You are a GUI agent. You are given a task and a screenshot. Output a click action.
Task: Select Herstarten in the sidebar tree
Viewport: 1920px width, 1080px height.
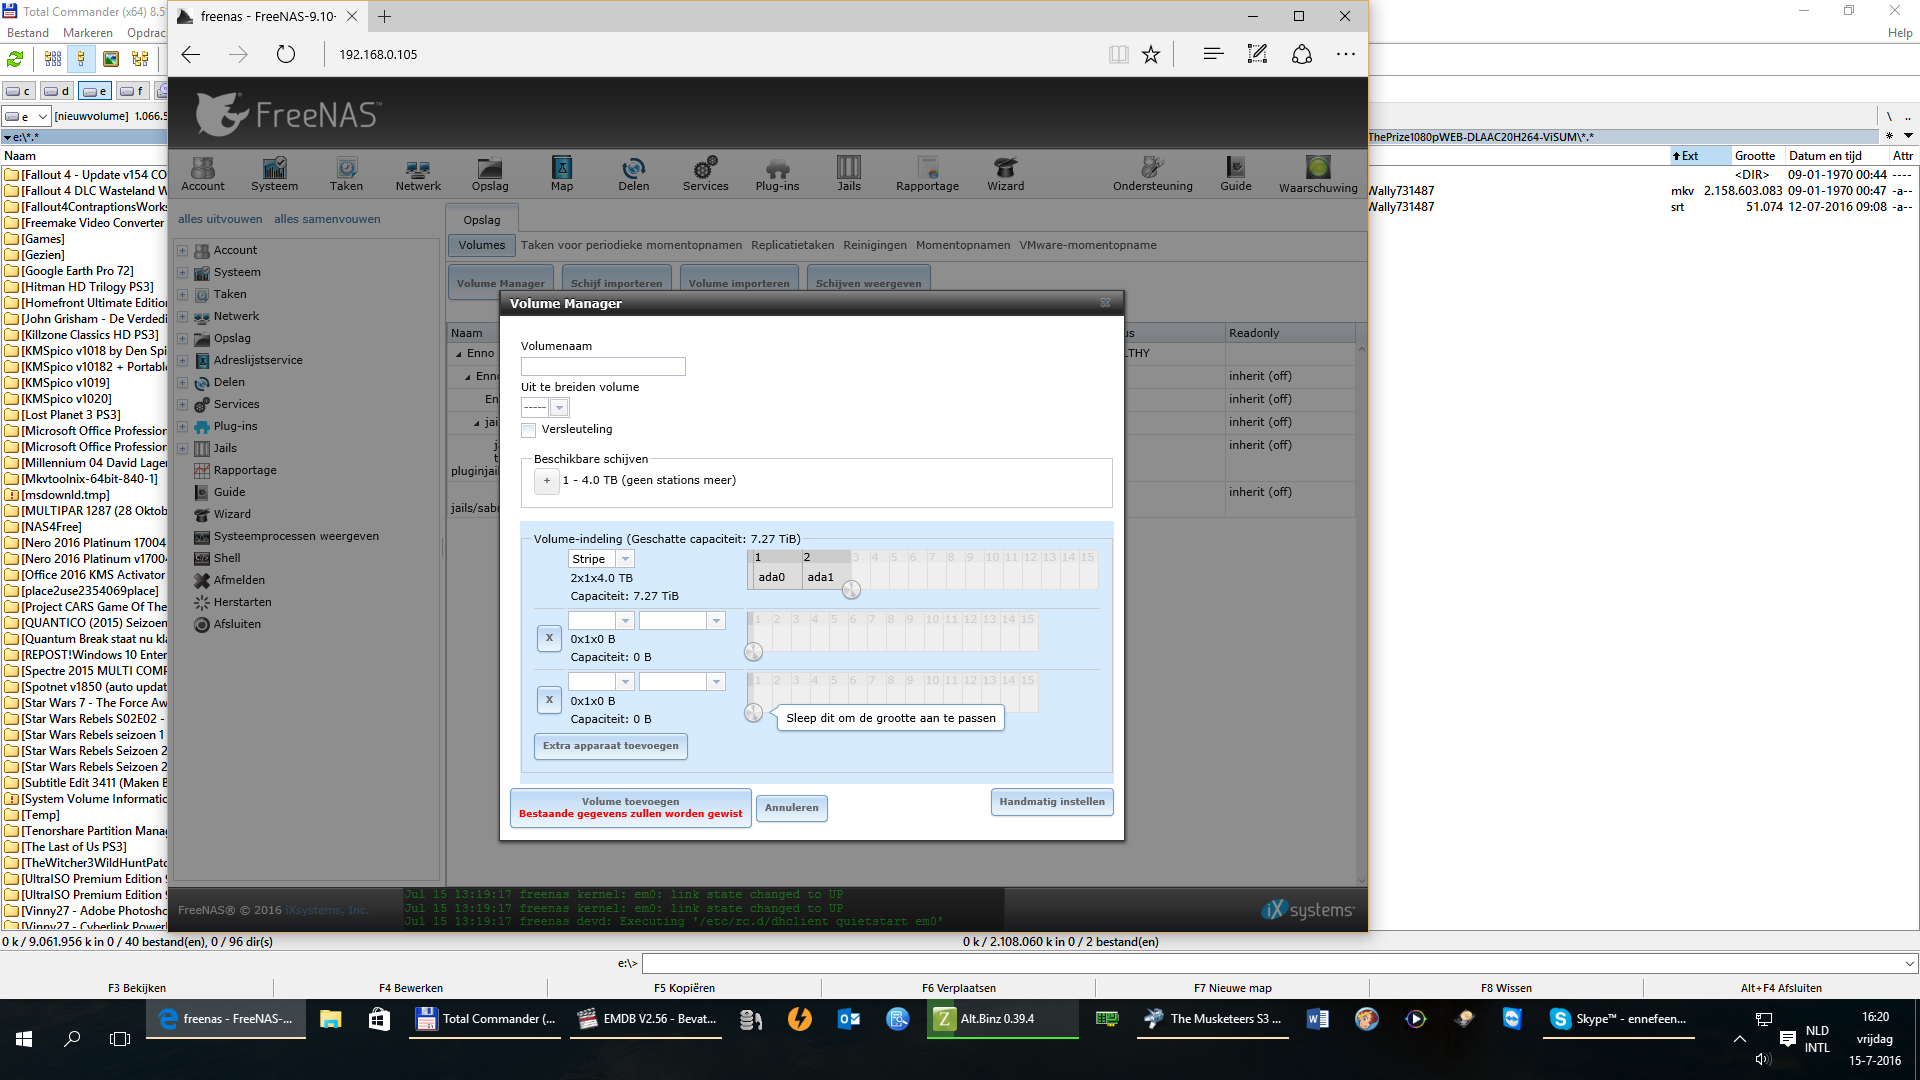tap(242, 603)
